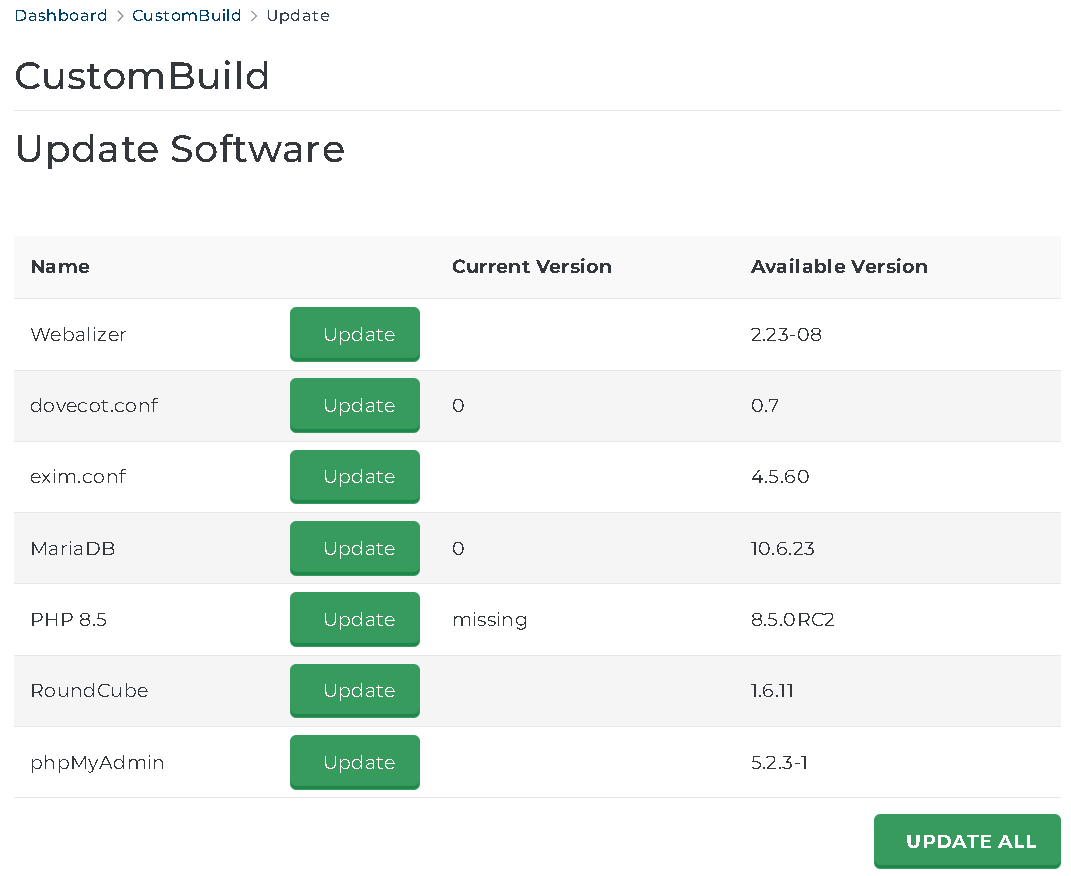Viewport: 1071px width, 876px height.
Task: Click the Update breadcrumb item
Action: [x=298, y=16]
